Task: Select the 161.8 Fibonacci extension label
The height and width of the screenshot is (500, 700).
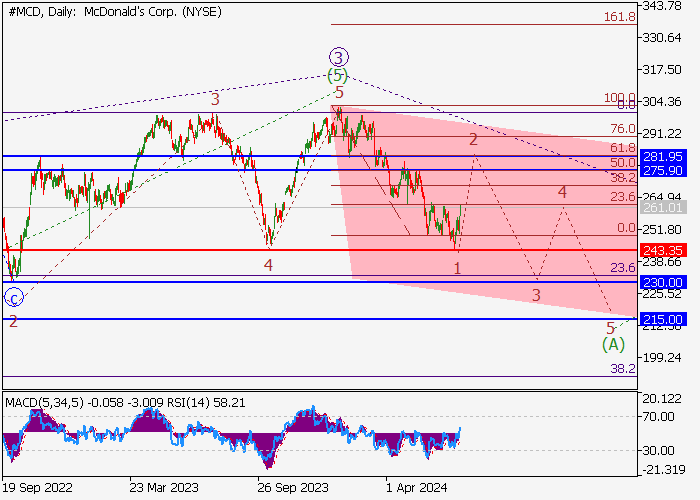Action: (x=620, y=17)
